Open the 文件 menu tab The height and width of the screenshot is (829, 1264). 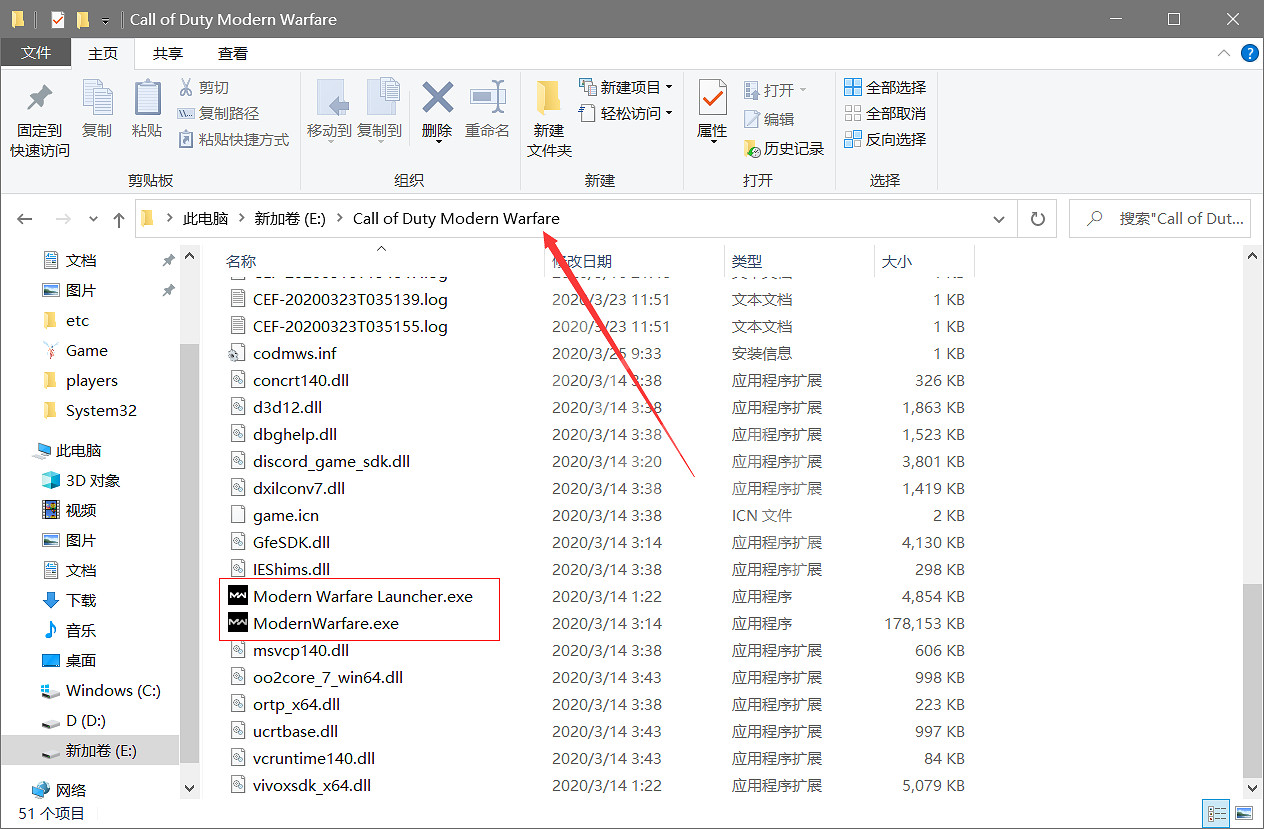tap(36, 53)
